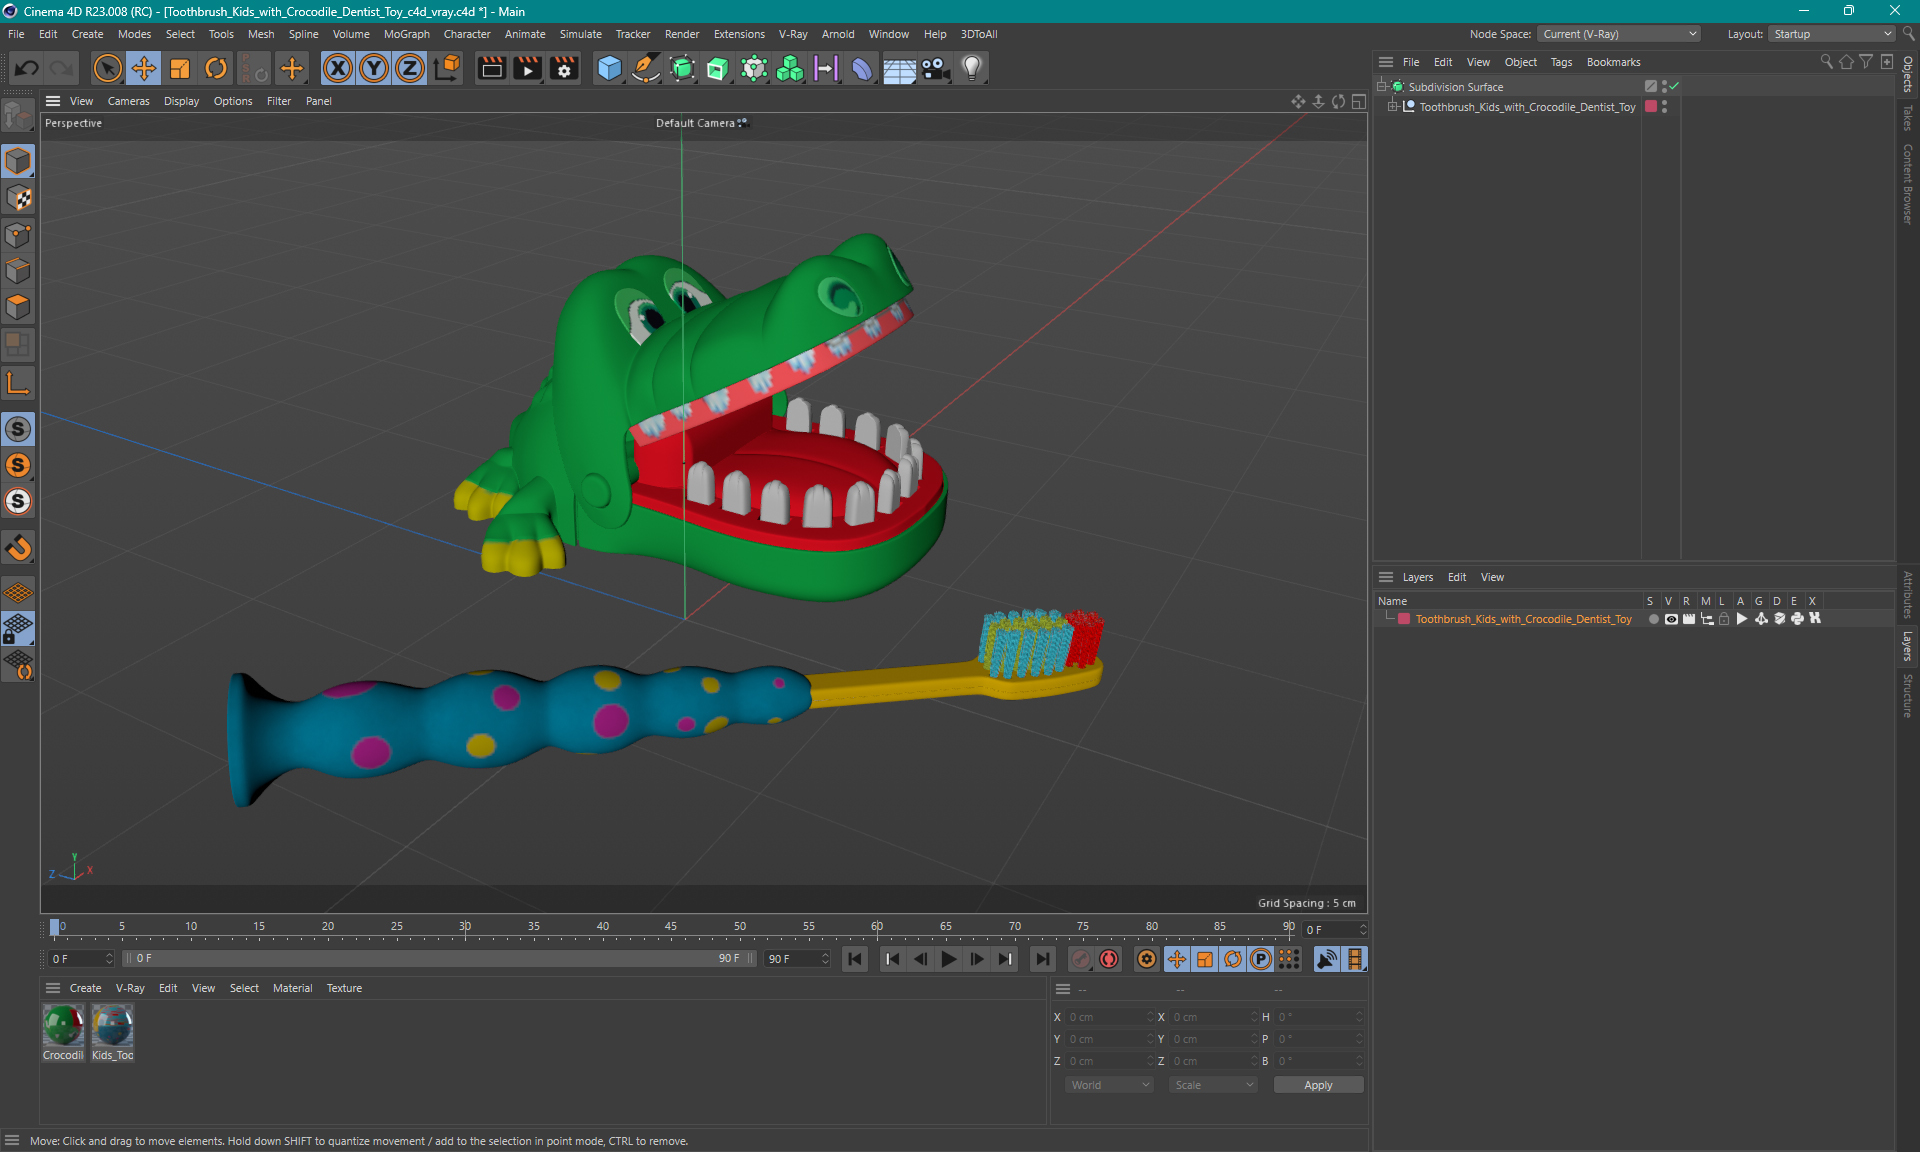The width and height of the screenshot is (1920, 1152).
Task: Open the Node Space dropdown
Action: tap(1619, 34)
